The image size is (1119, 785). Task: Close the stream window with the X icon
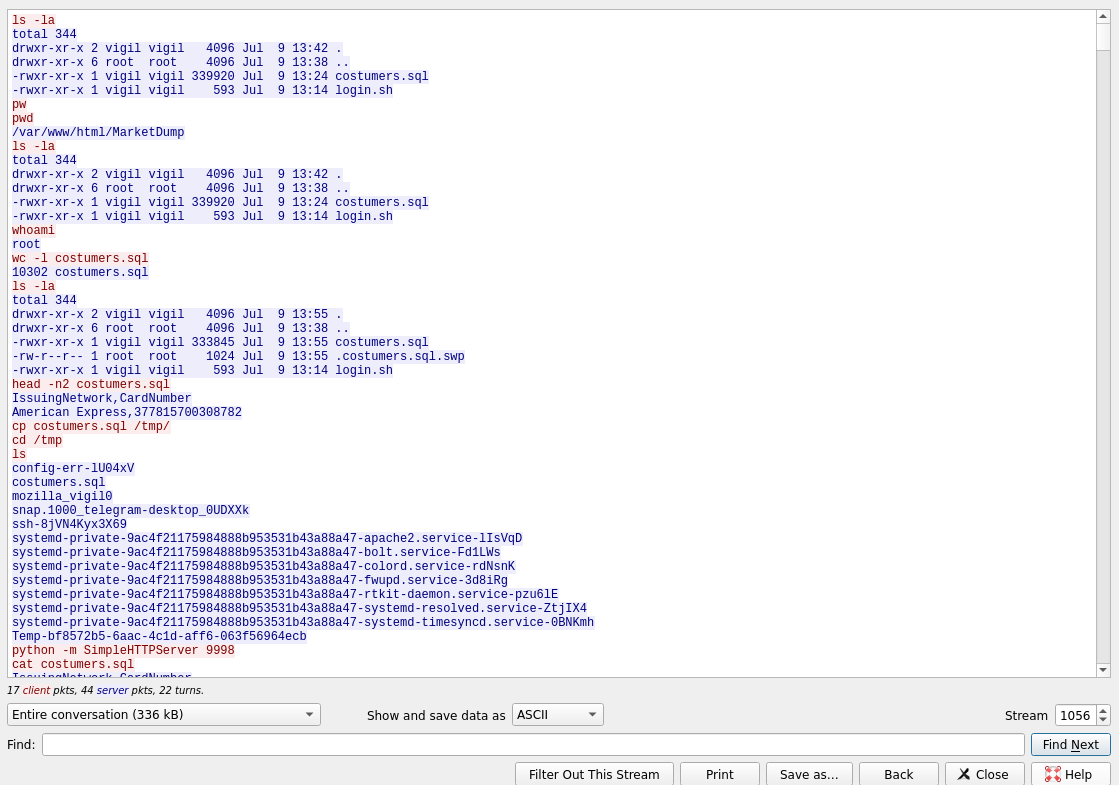[x=984, y=774]
